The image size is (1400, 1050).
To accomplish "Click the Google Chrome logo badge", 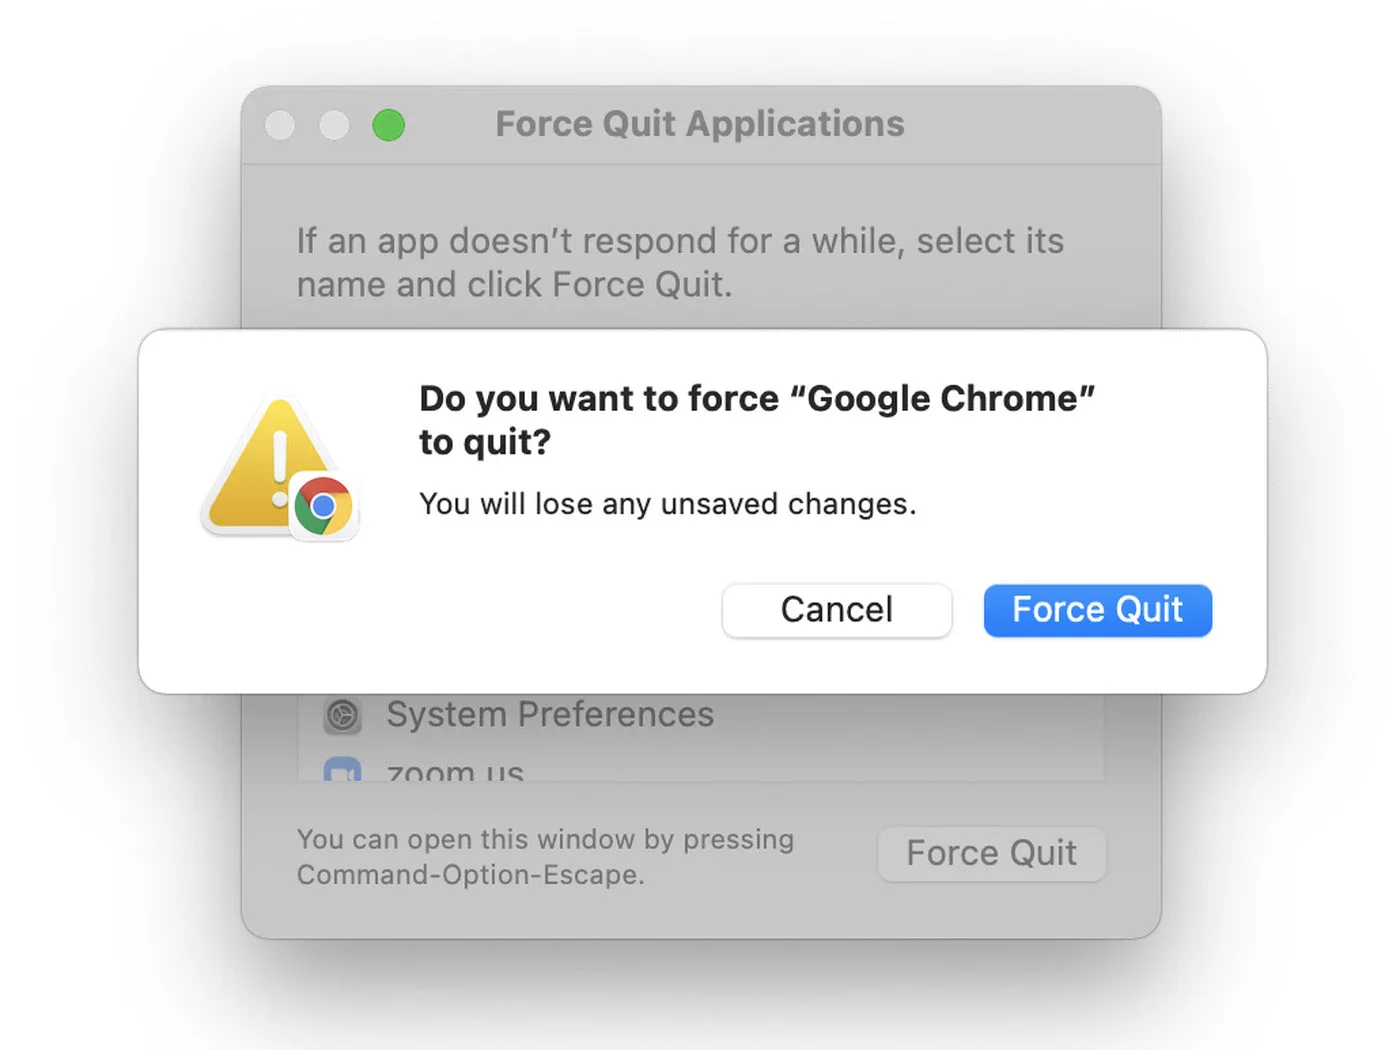I will [323, 506].
